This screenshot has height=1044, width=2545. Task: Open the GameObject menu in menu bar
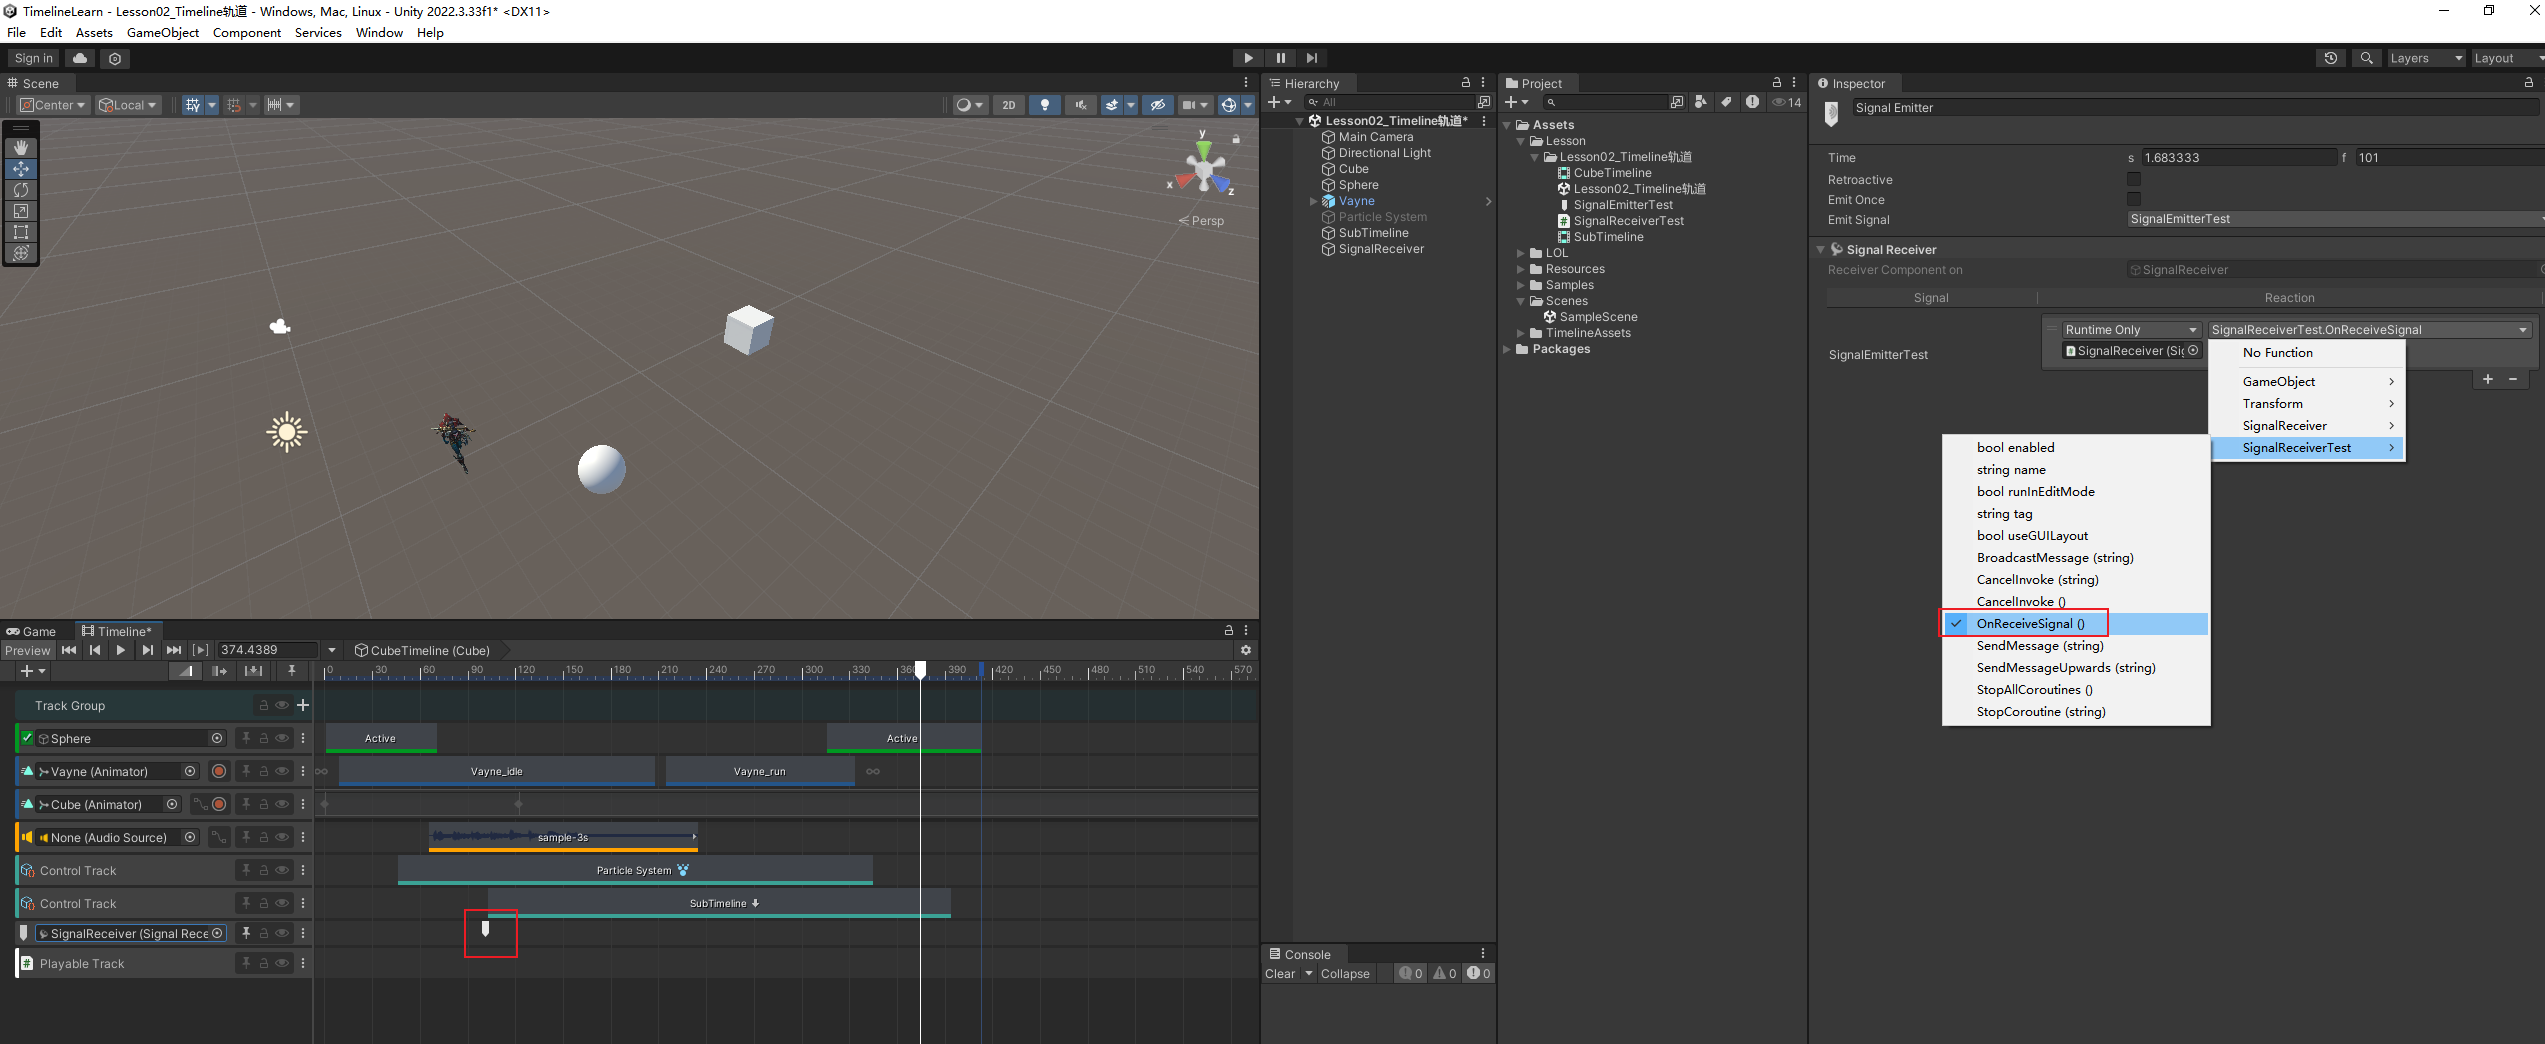[x=162, y=33]
